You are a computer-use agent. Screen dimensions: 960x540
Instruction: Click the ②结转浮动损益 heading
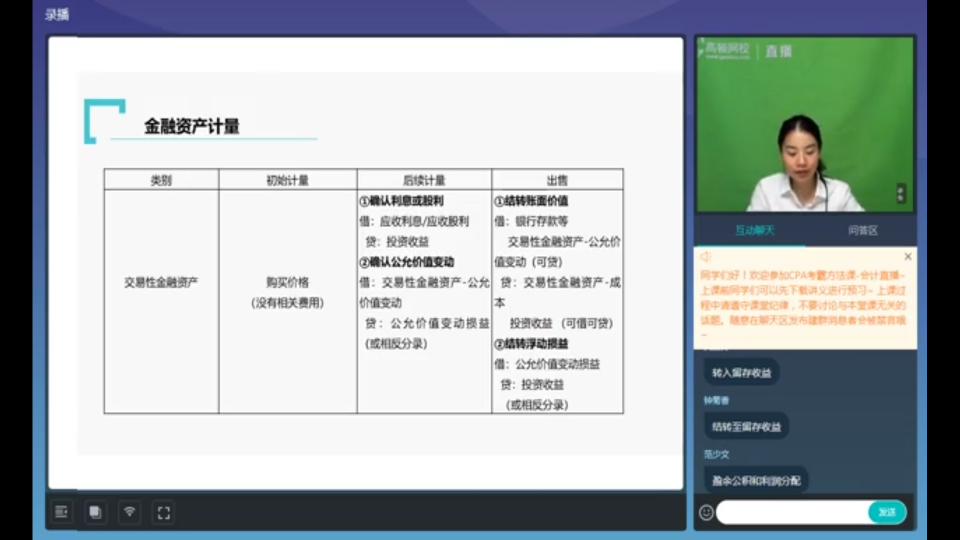(531, 343)
